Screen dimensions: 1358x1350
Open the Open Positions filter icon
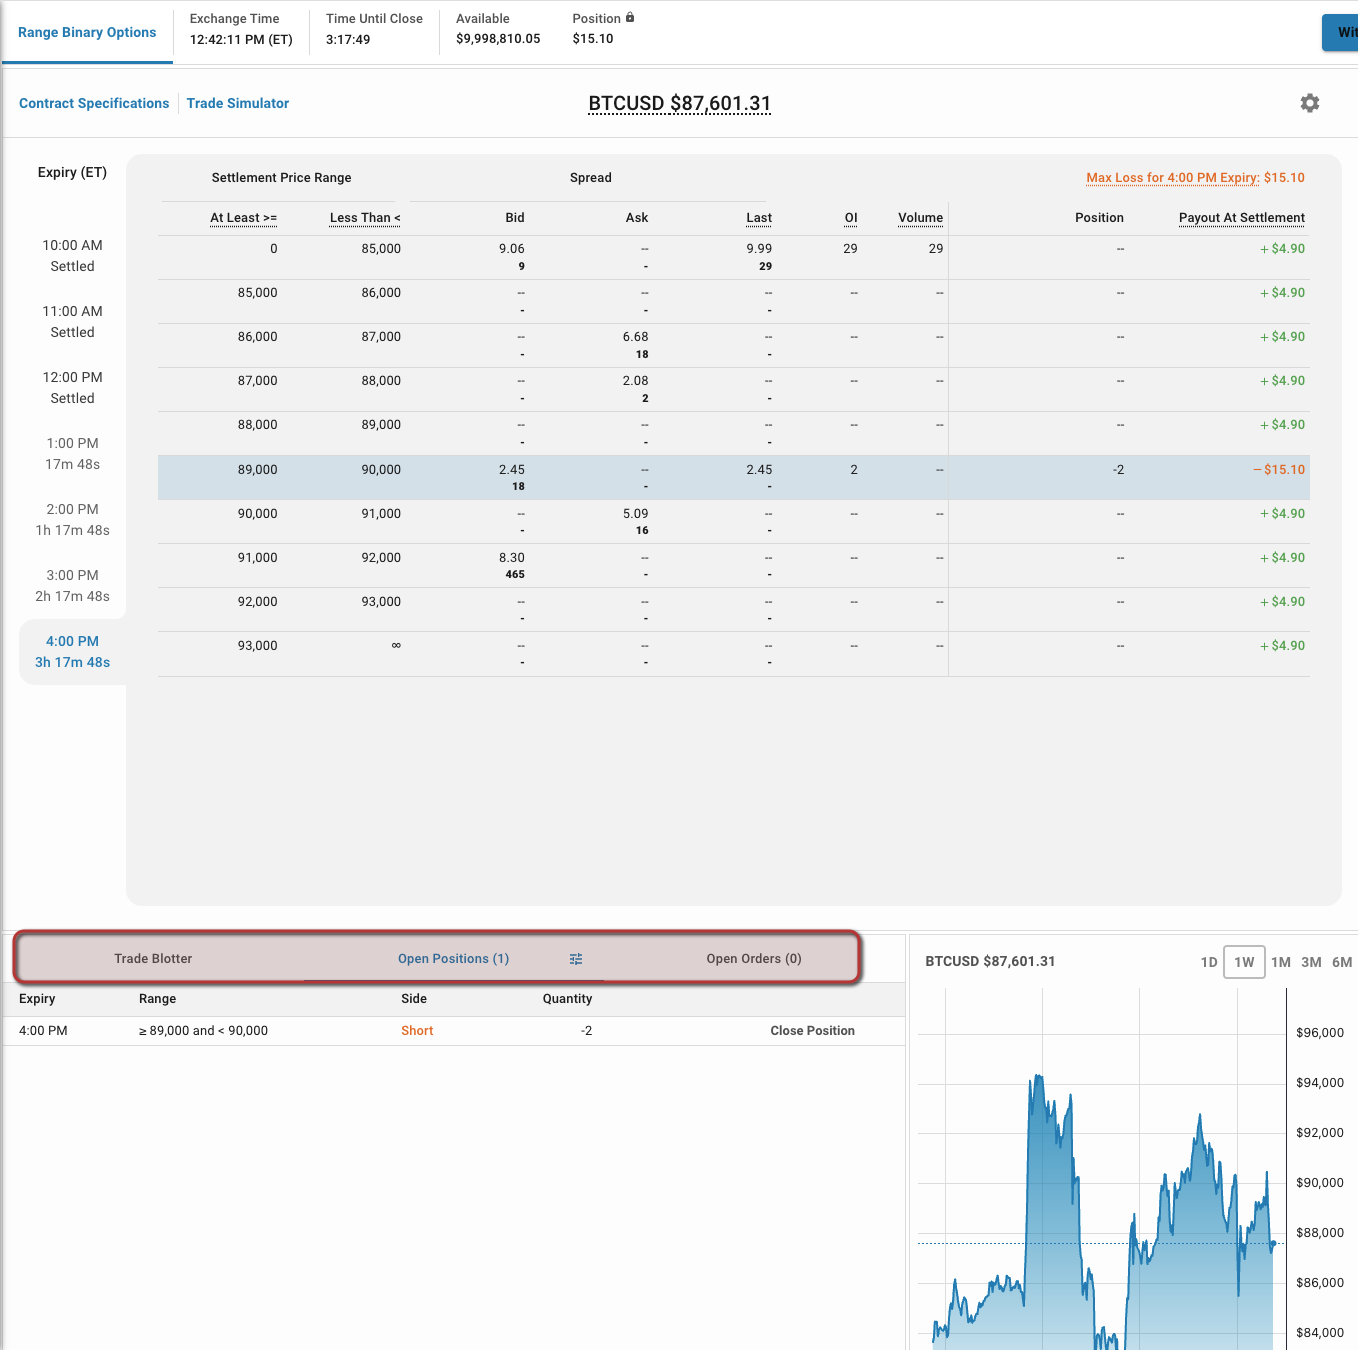tap(576, 959)
